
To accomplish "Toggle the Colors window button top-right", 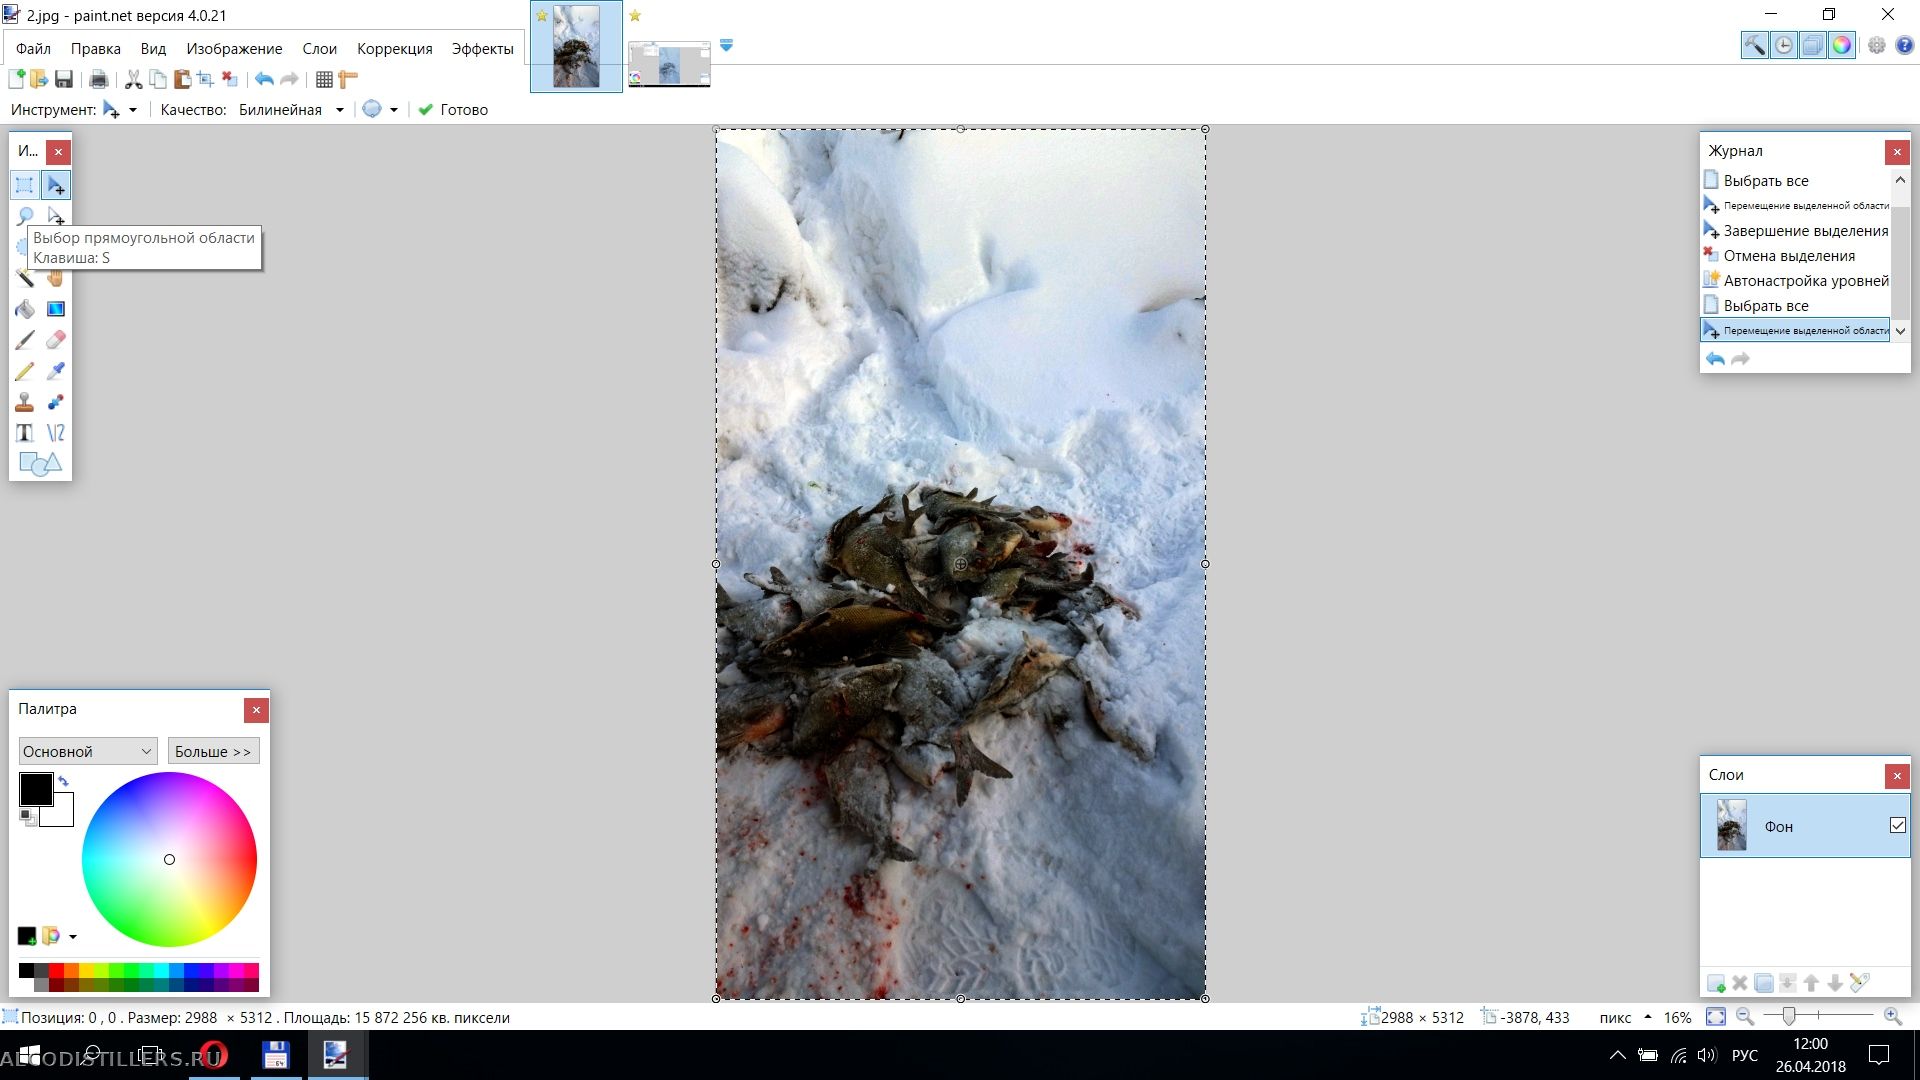I will point(1841,45).
